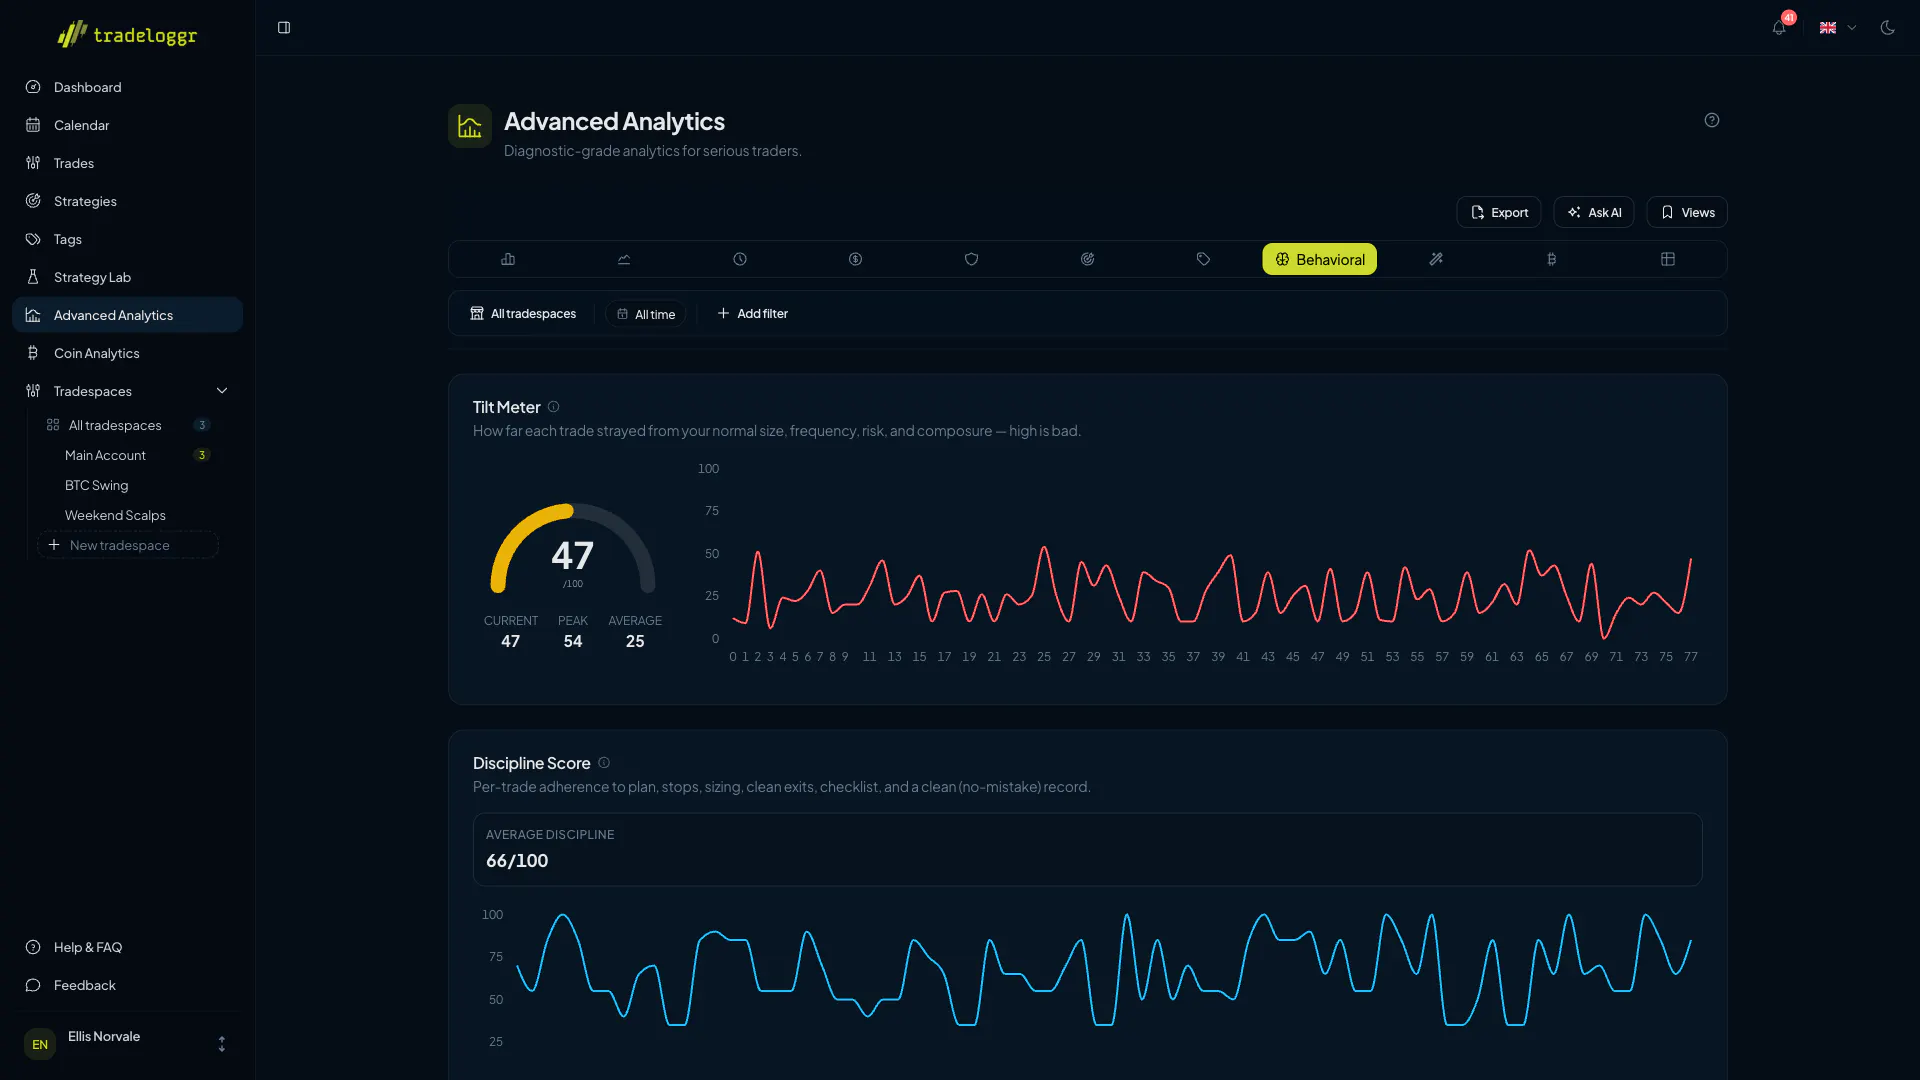The image size is (1920, 1080).
Task: Switch to the bar chart analytics tab
Action: click(x=508, y=259)
